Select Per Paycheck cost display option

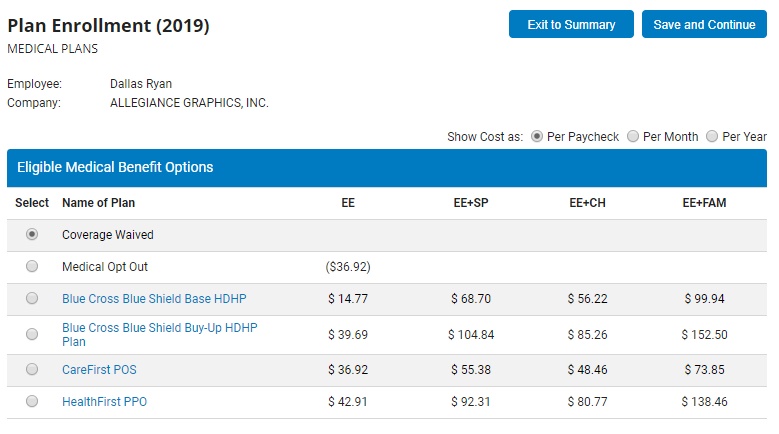tap(537, 137)
